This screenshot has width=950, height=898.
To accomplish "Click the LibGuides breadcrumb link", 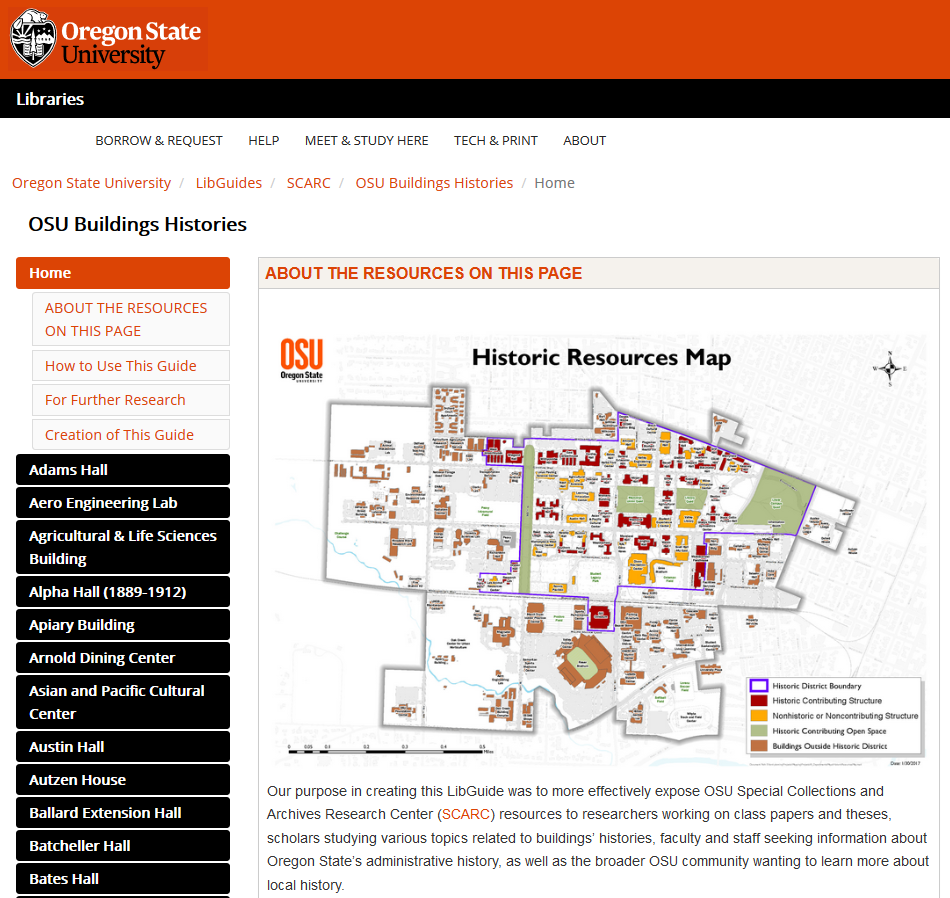I will coord(228,182).
